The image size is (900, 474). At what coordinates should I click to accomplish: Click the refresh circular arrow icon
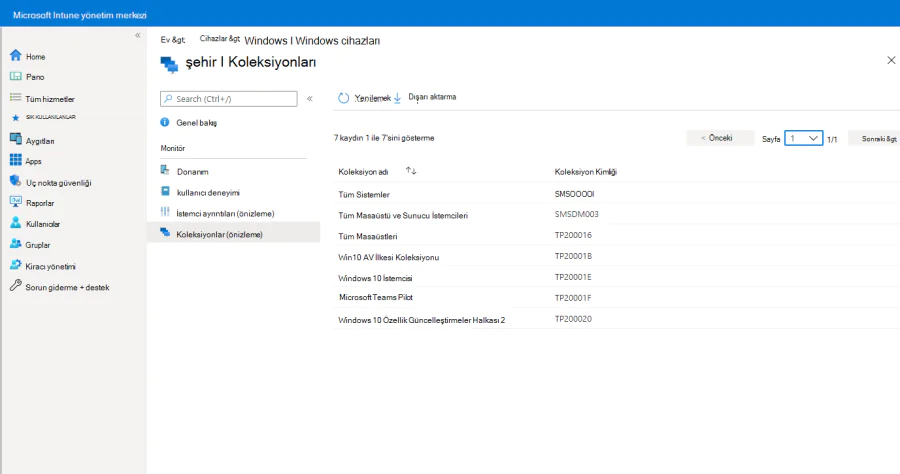click(x=343, y=98)
